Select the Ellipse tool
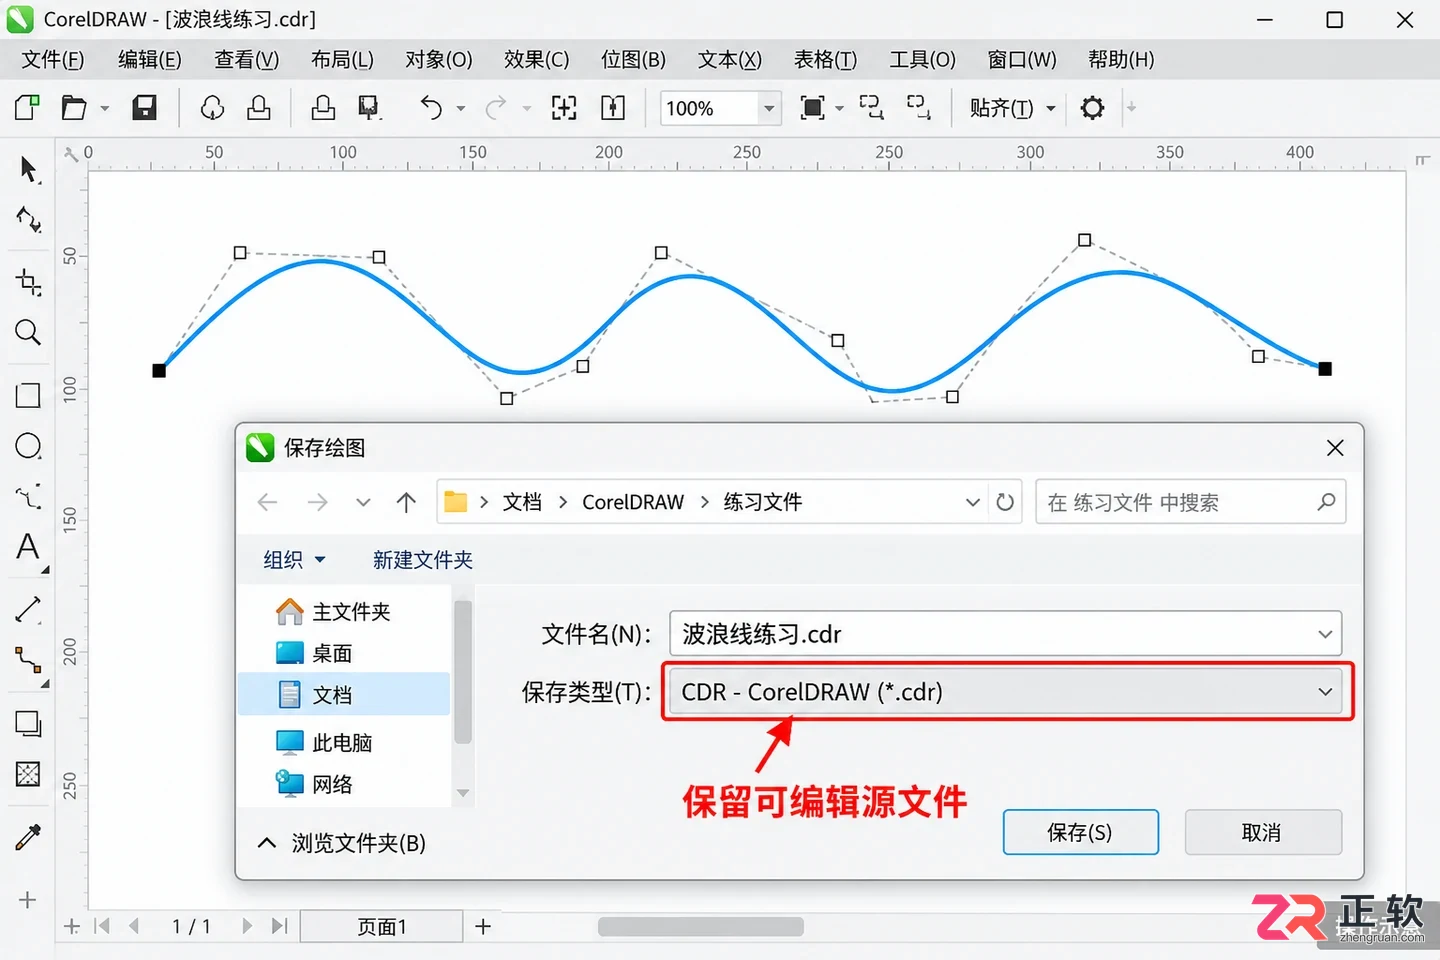The height and width of the screenshot is (960, 1440). [x=28, y=446]
